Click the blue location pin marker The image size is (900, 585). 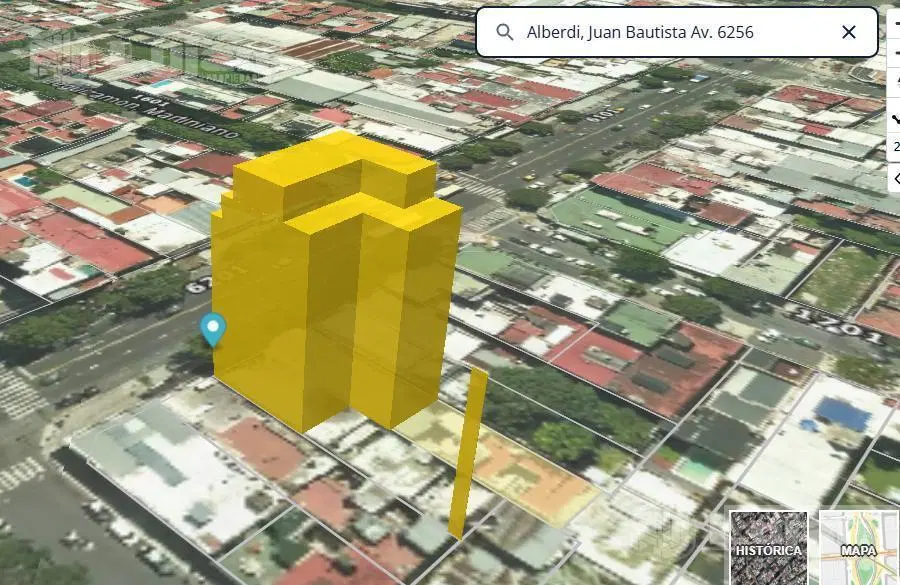[213, 330]
